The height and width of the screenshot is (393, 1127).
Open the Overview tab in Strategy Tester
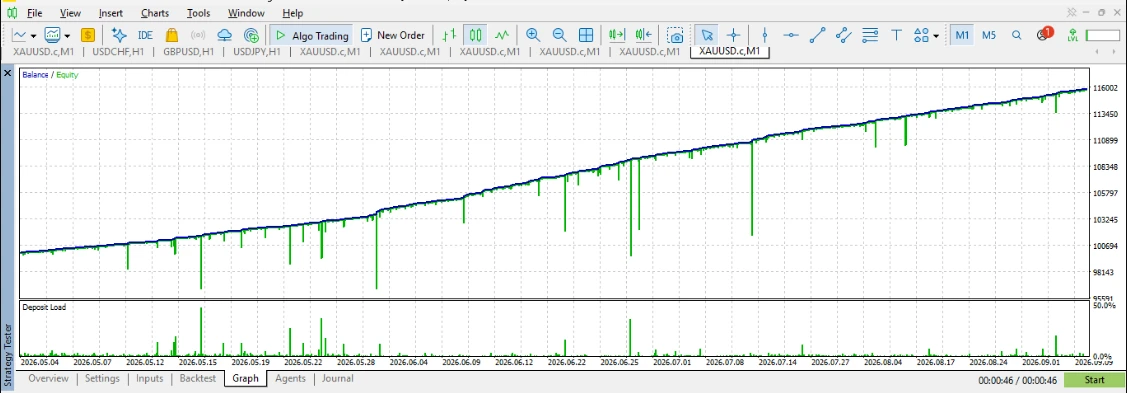point(48,379)
